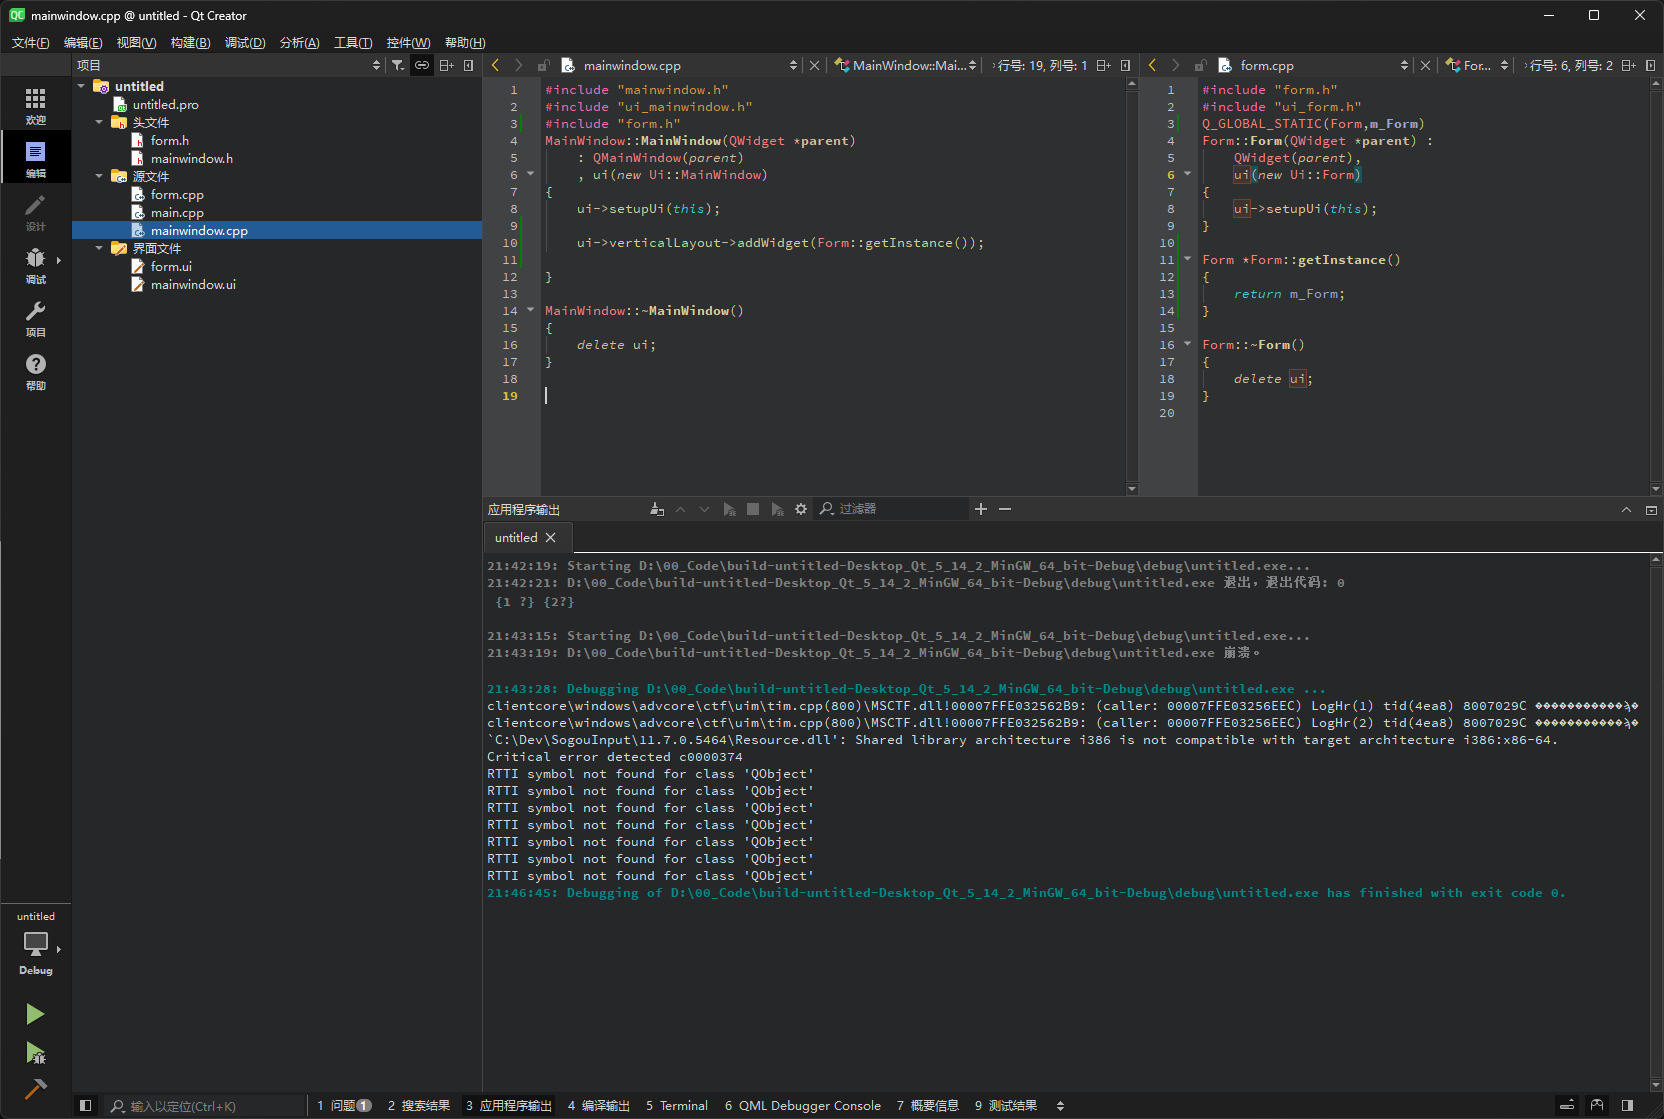Click the 过滤器 filter input field
This screenshot has height=1119, width=1664.
tap(891, 509)
